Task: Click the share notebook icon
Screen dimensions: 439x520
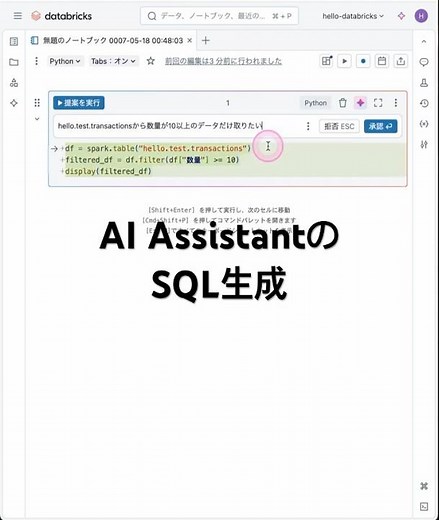Action: click(x=401, y=61)
